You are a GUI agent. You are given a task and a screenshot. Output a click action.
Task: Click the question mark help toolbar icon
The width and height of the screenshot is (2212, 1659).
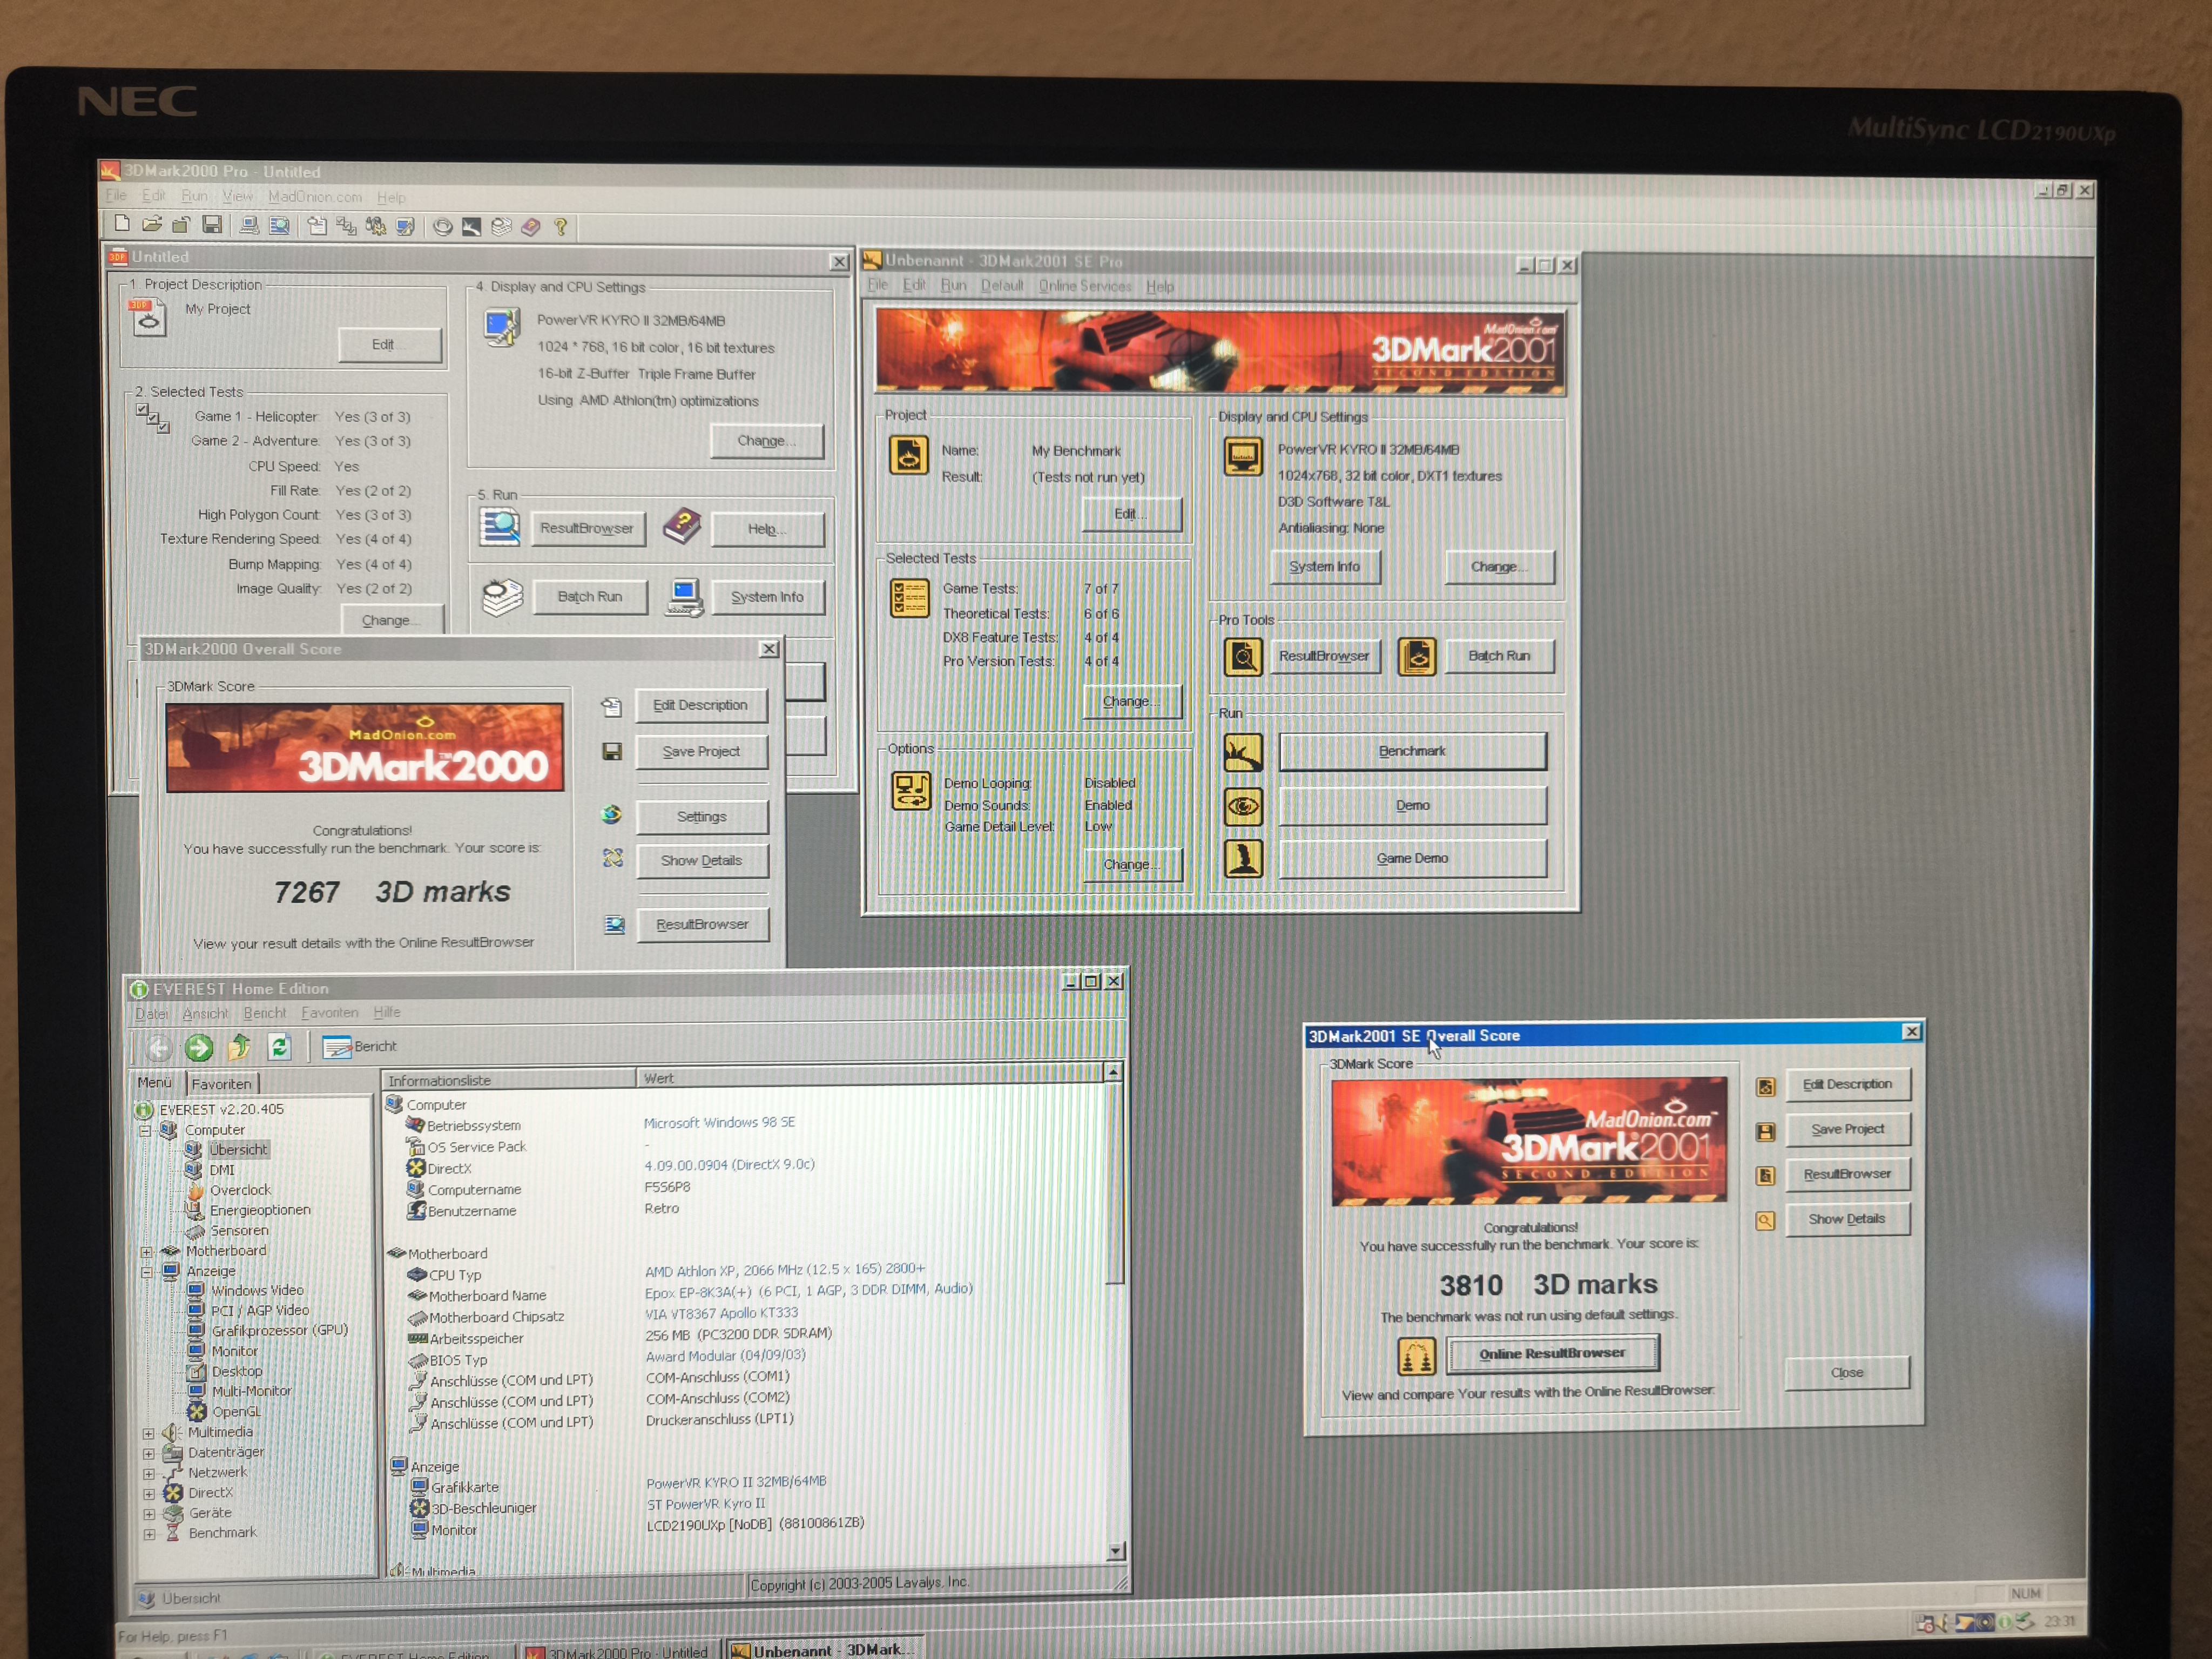click(561, 227)
